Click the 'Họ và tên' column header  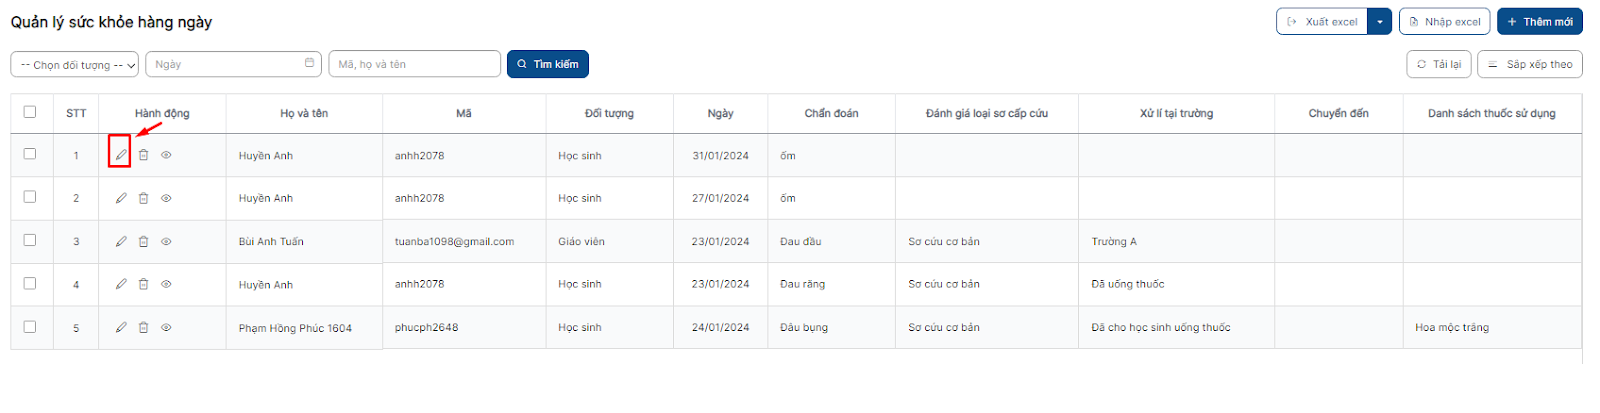tap(304, 113)
